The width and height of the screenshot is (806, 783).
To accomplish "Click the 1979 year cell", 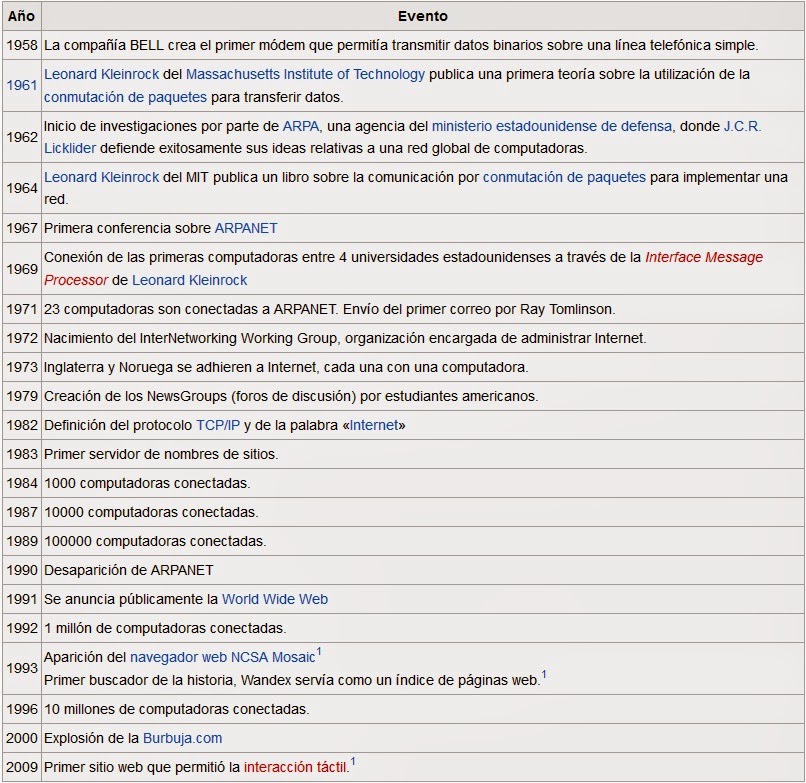I will click(22, 396).
